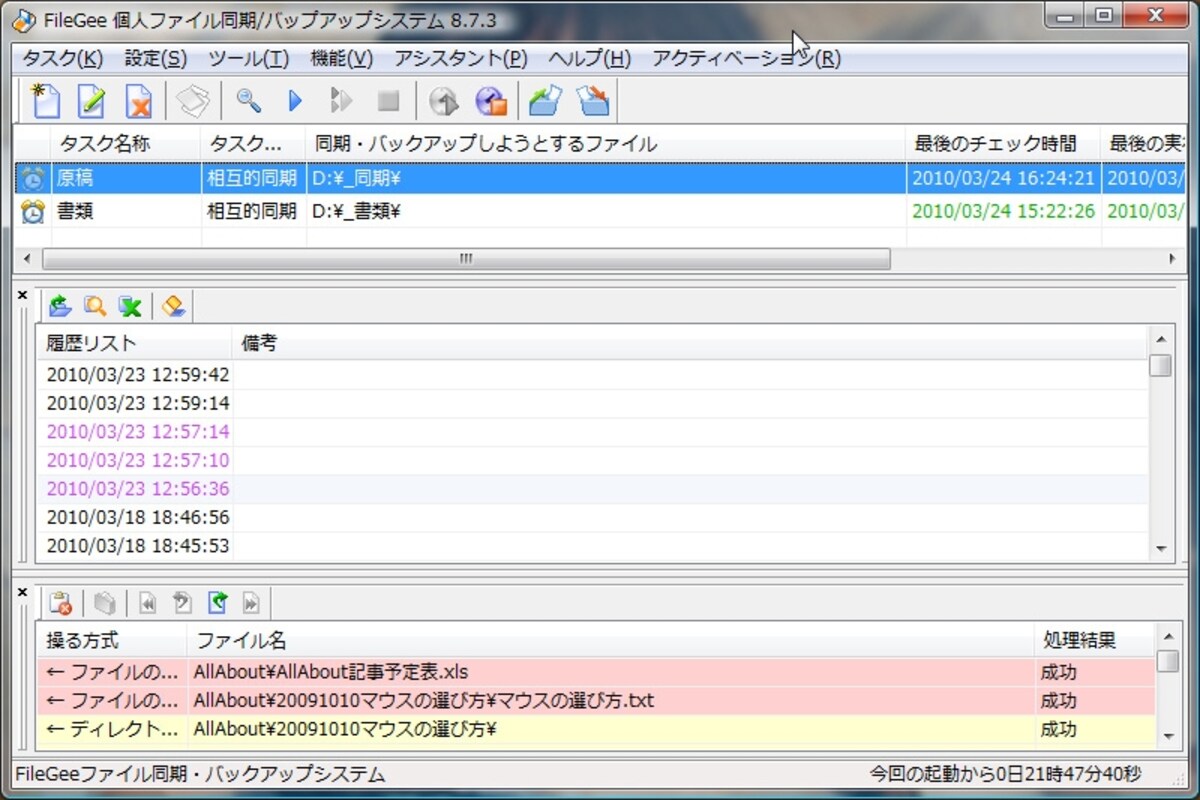Select the 書類 task row
1200x800 pixels.
pyautogui.click(x=599, y=212)
